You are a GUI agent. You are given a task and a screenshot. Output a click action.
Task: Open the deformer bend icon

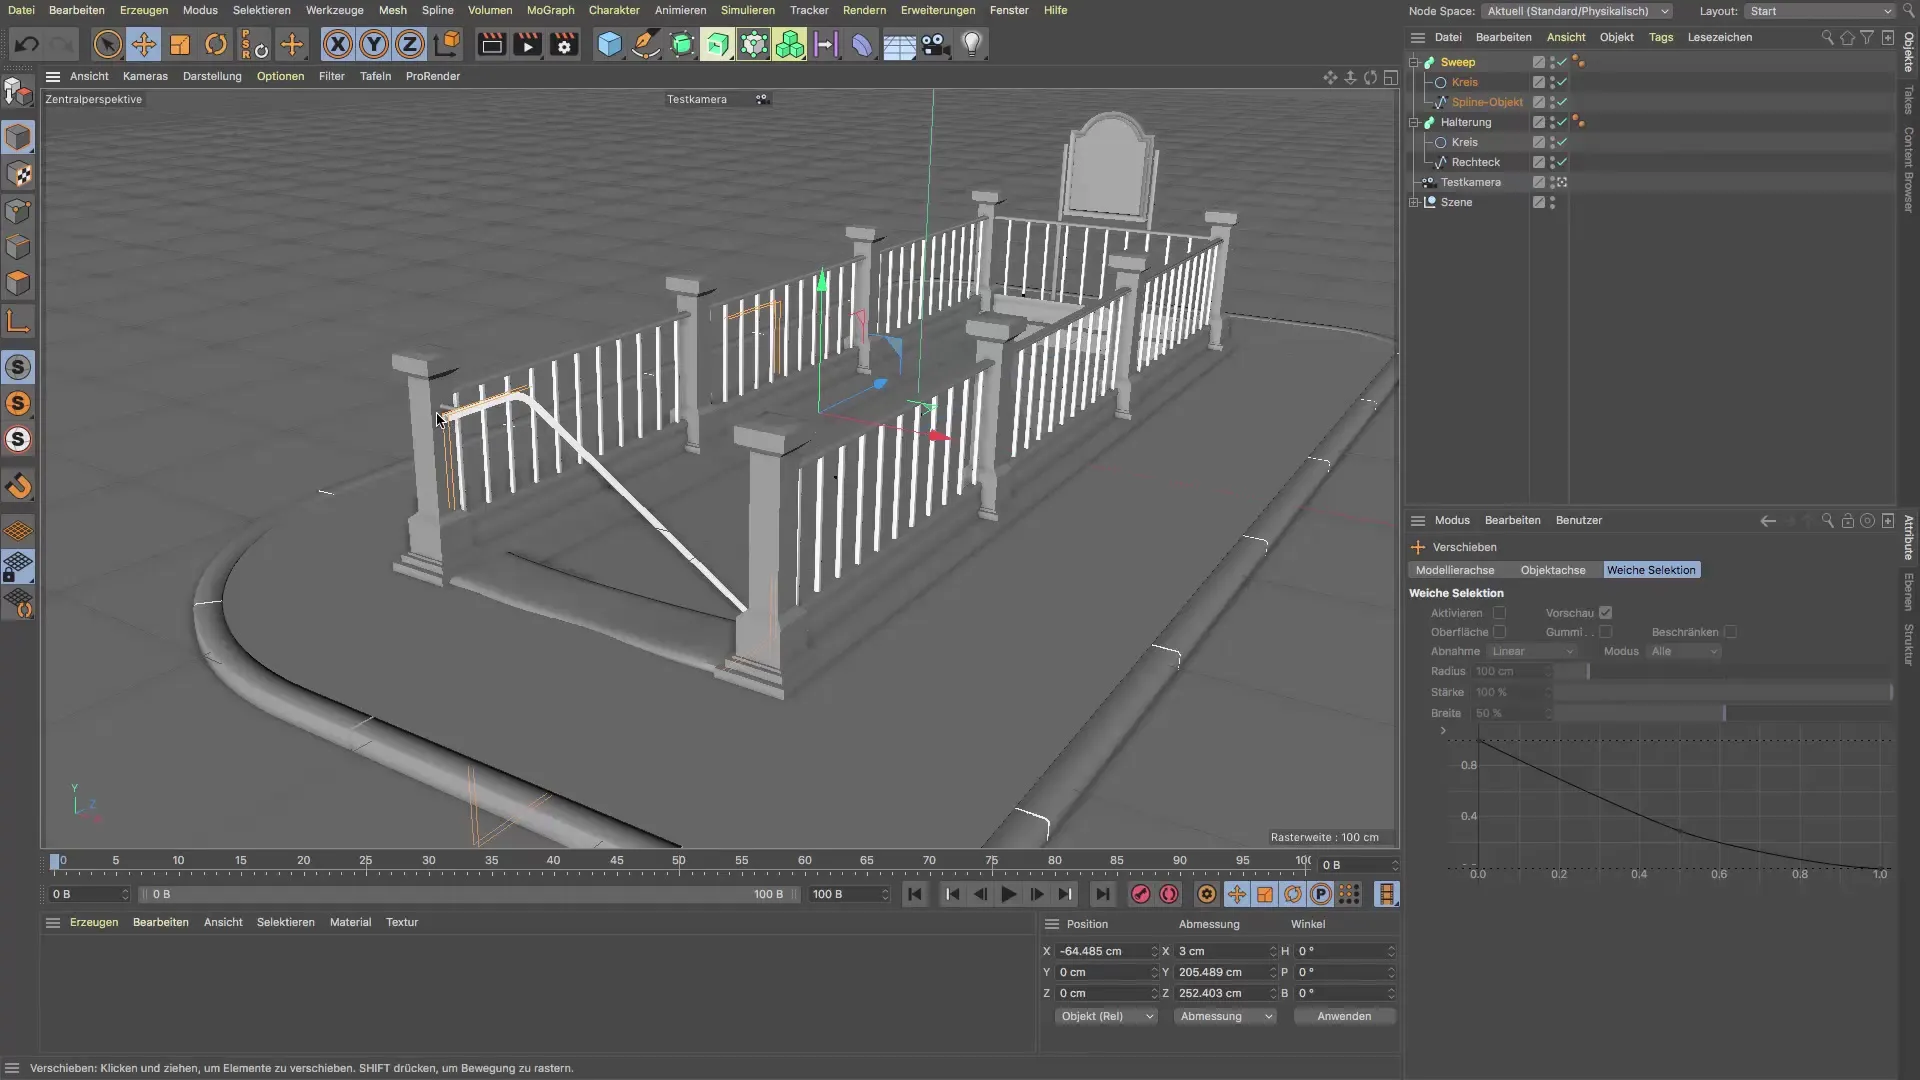(862, 44)
